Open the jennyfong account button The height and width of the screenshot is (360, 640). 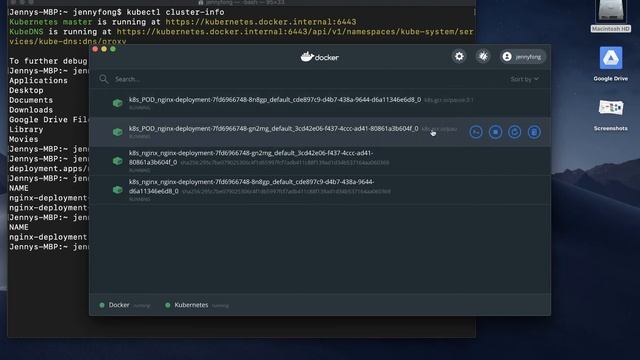(522, 57)
